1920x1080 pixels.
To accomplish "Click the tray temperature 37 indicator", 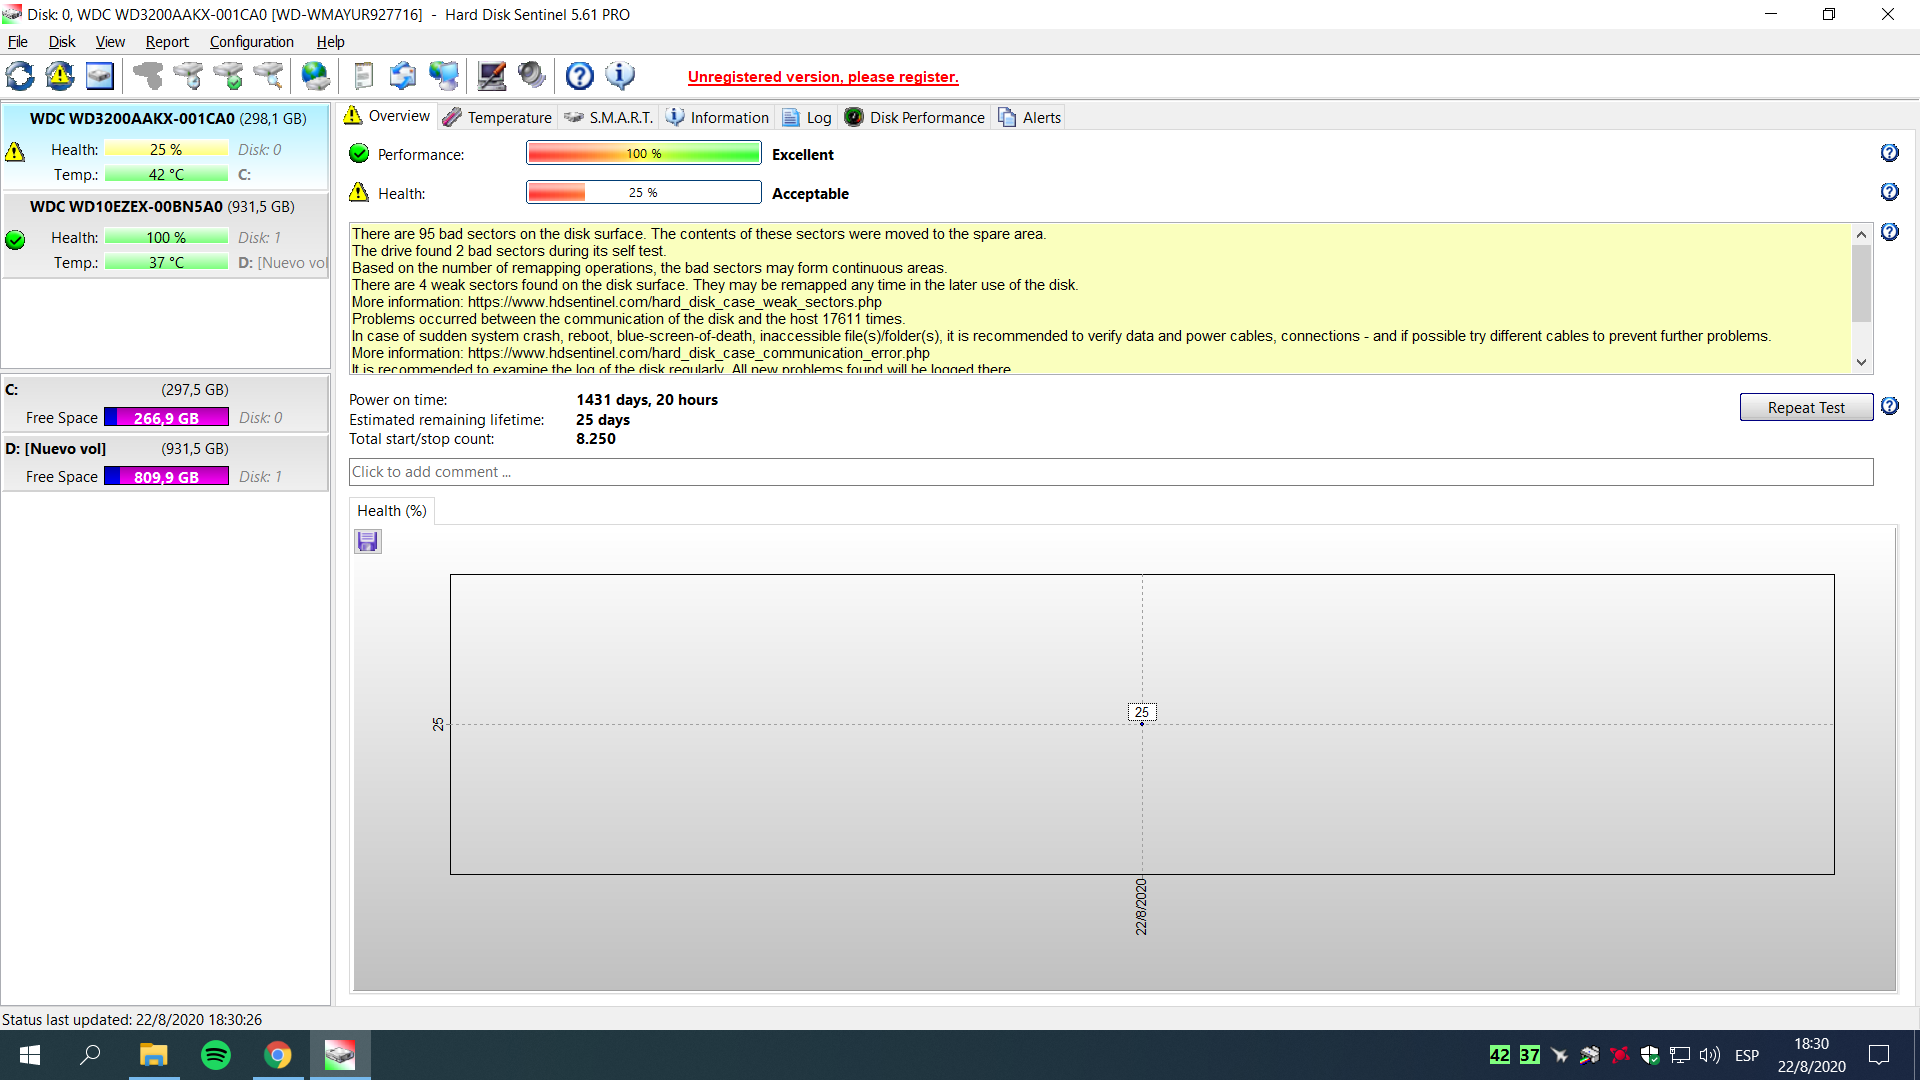I will click(1529, 1055).
